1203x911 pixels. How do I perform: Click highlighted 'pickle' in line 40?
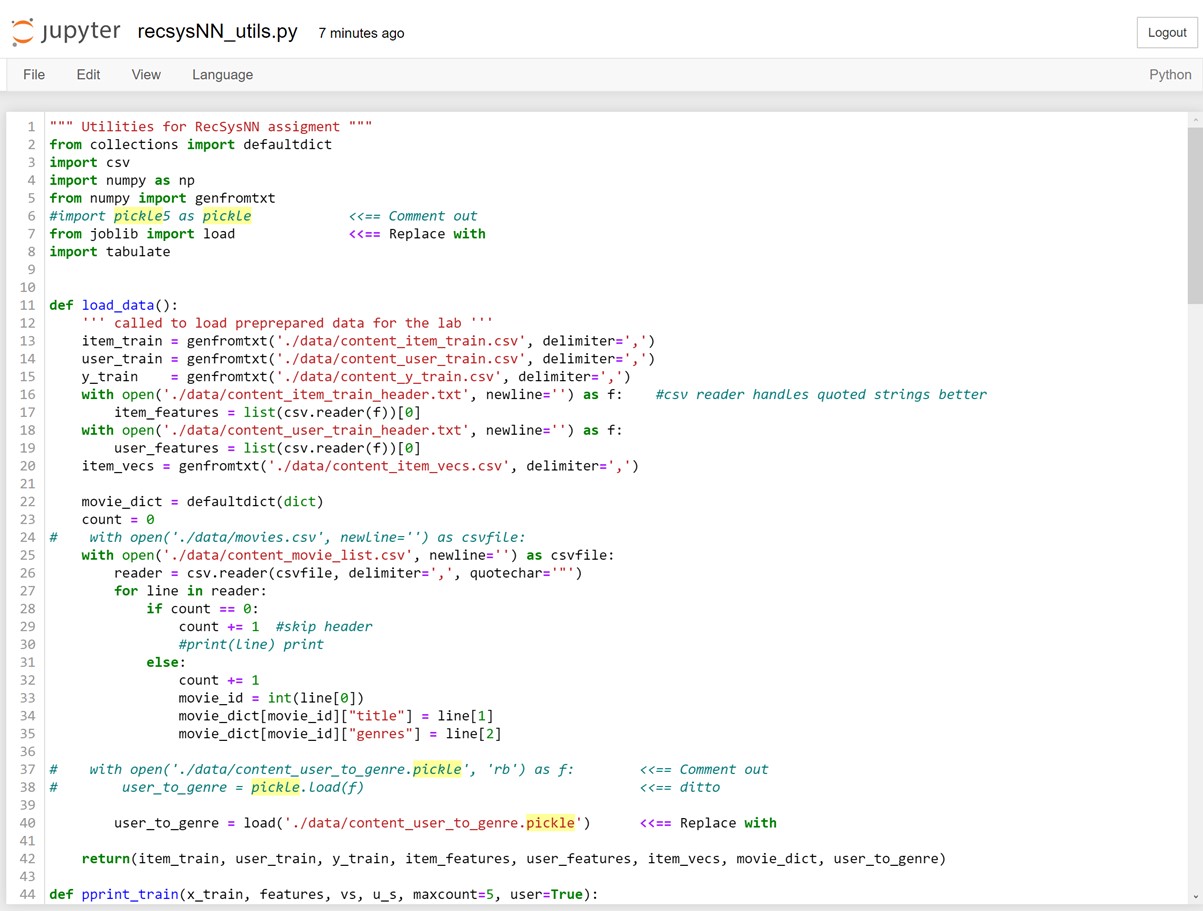pos(551,823)
